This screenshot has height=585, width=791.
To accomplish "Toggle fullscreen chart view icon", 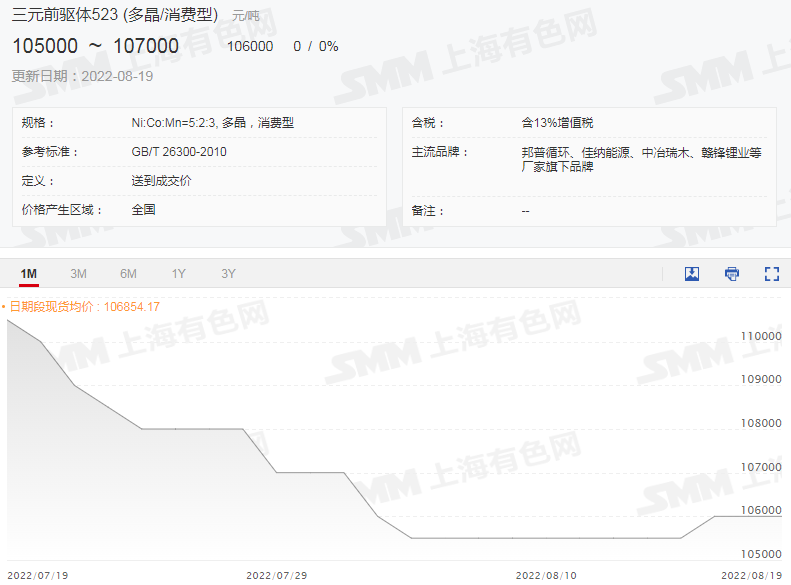I will click(771, 274).
